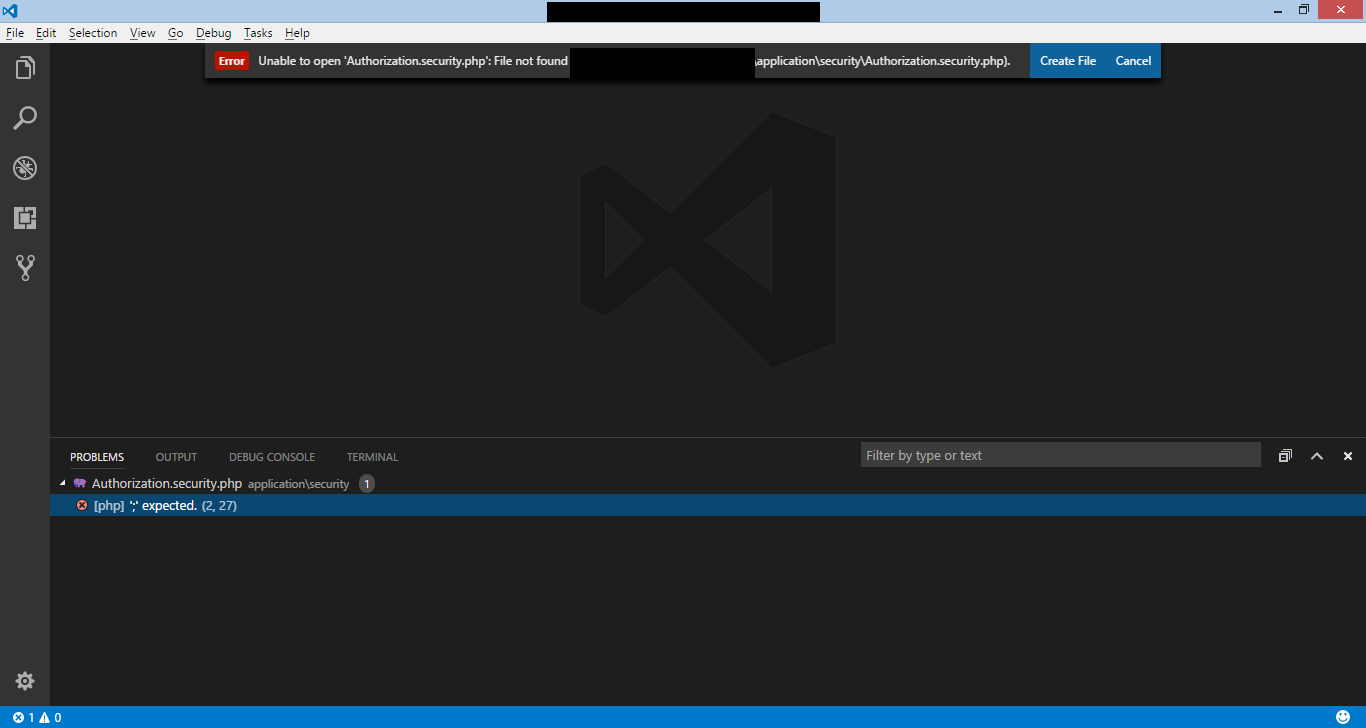Restore down the VS Code window
The width and height of the screenshot is (1366, 728).
click(1304, 10)
